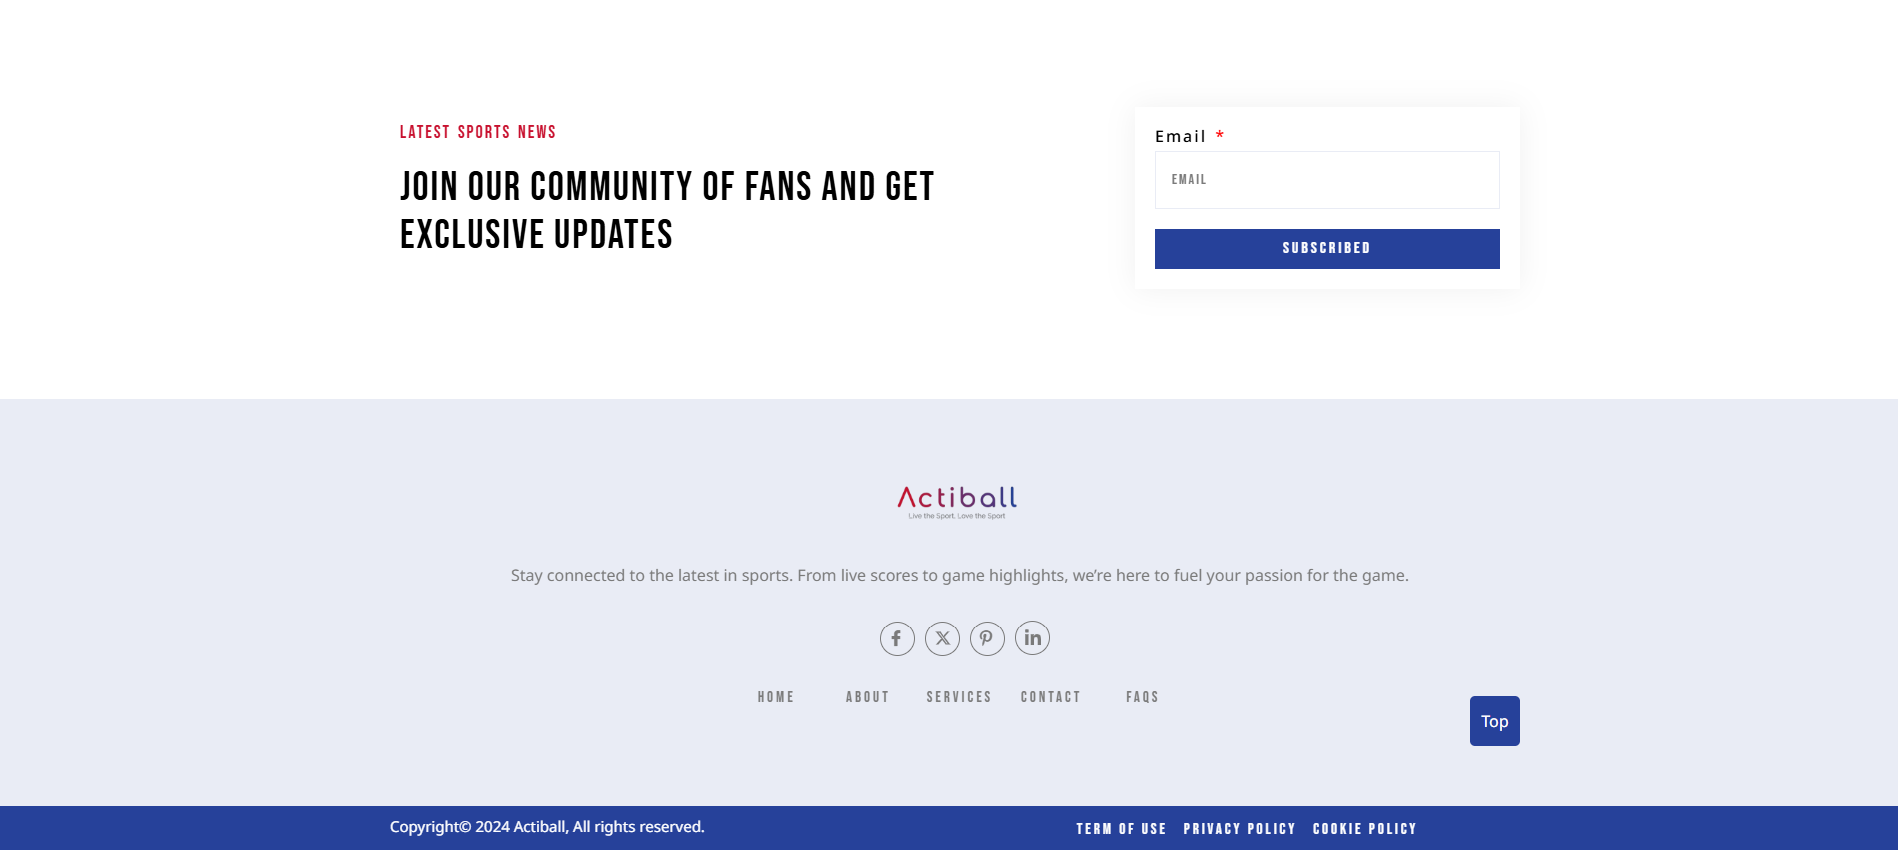Image resolution: width=1898 pixels, height=851 pixels.
Task: Click the Top scroll button
Action: click(x=1494, y=721)
